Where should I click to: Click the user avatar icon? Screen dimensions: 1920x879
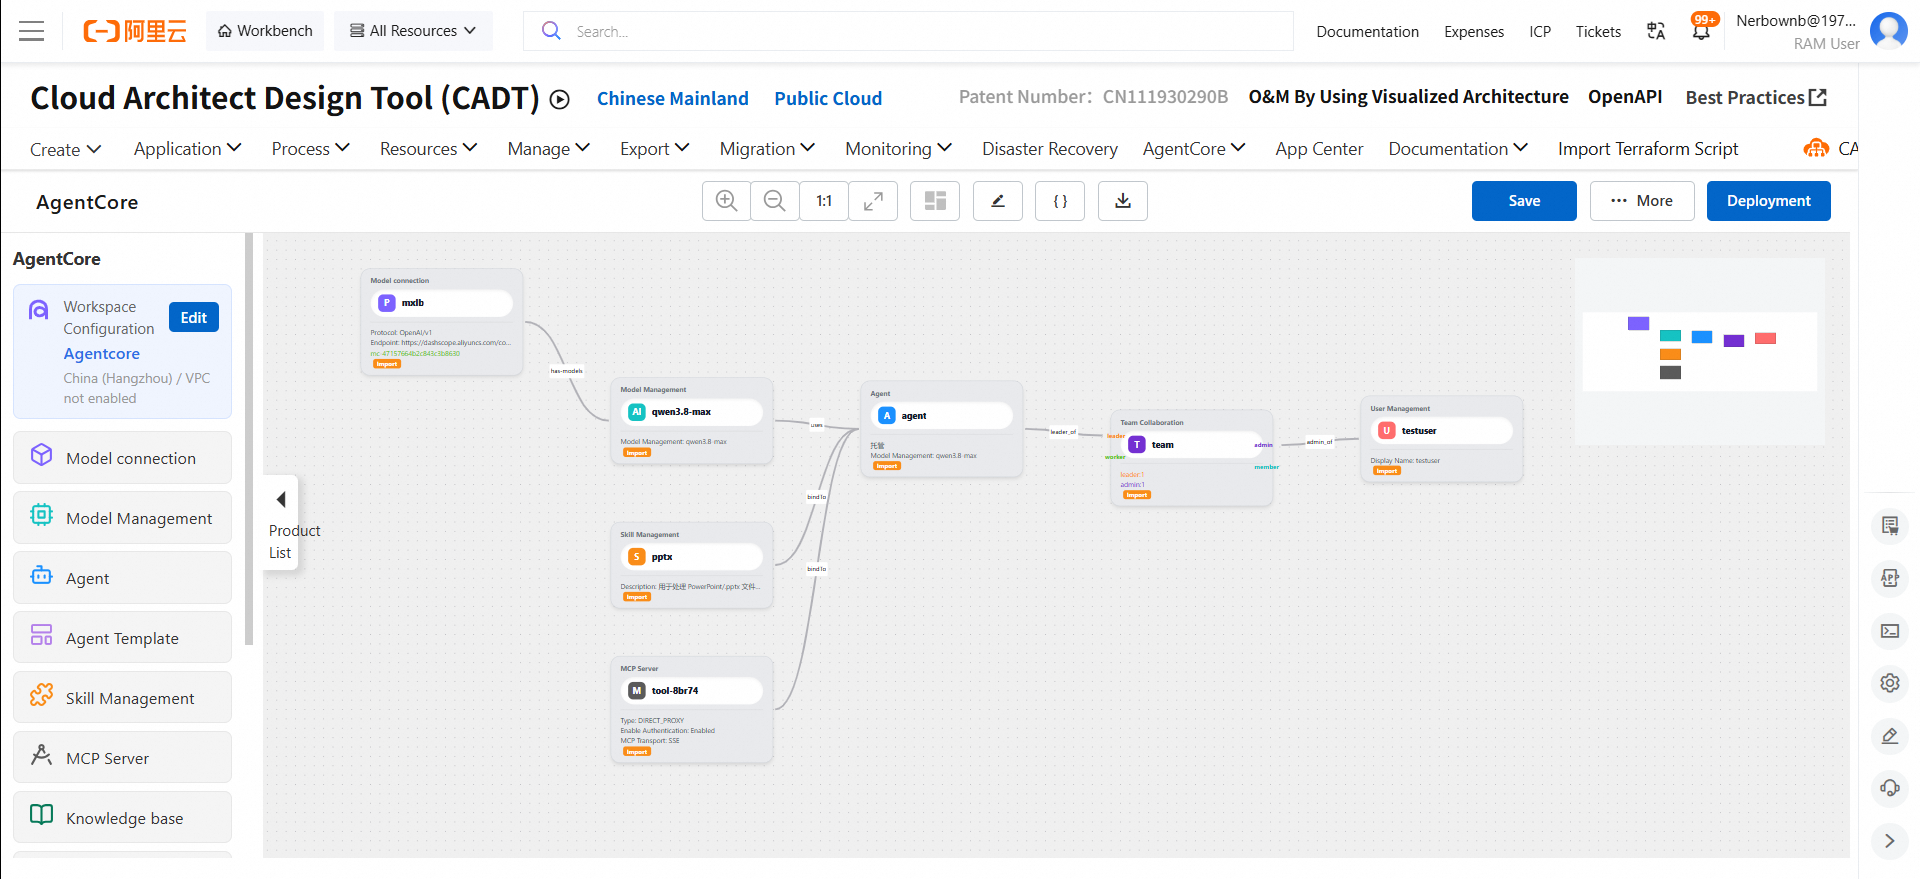tap(1888, 30)
